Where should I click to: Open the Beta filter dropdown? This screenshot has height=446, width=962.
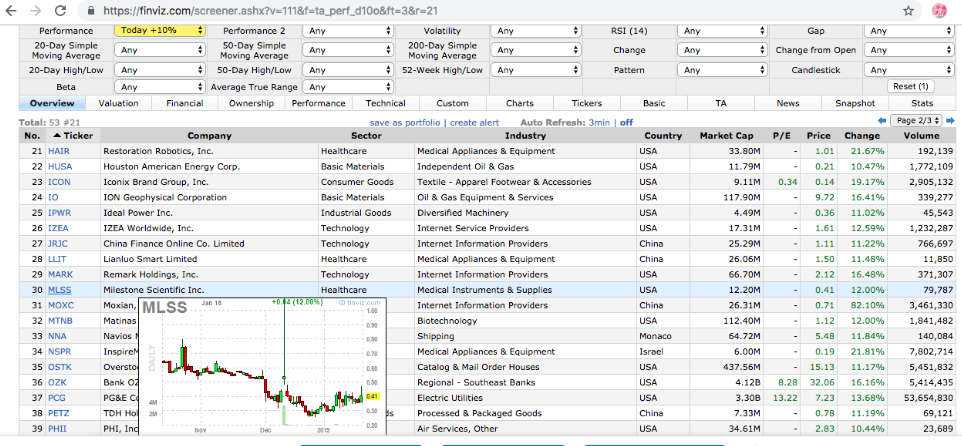[160, 87]
